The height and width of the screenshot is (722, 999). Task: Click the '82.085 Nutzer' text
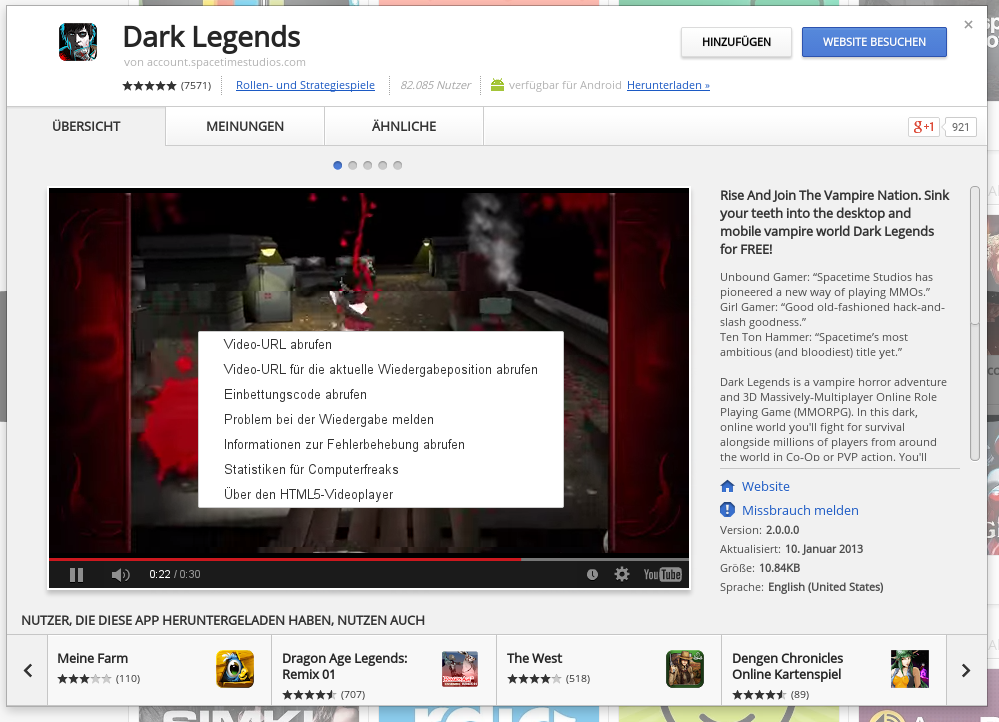pos(436,85)
